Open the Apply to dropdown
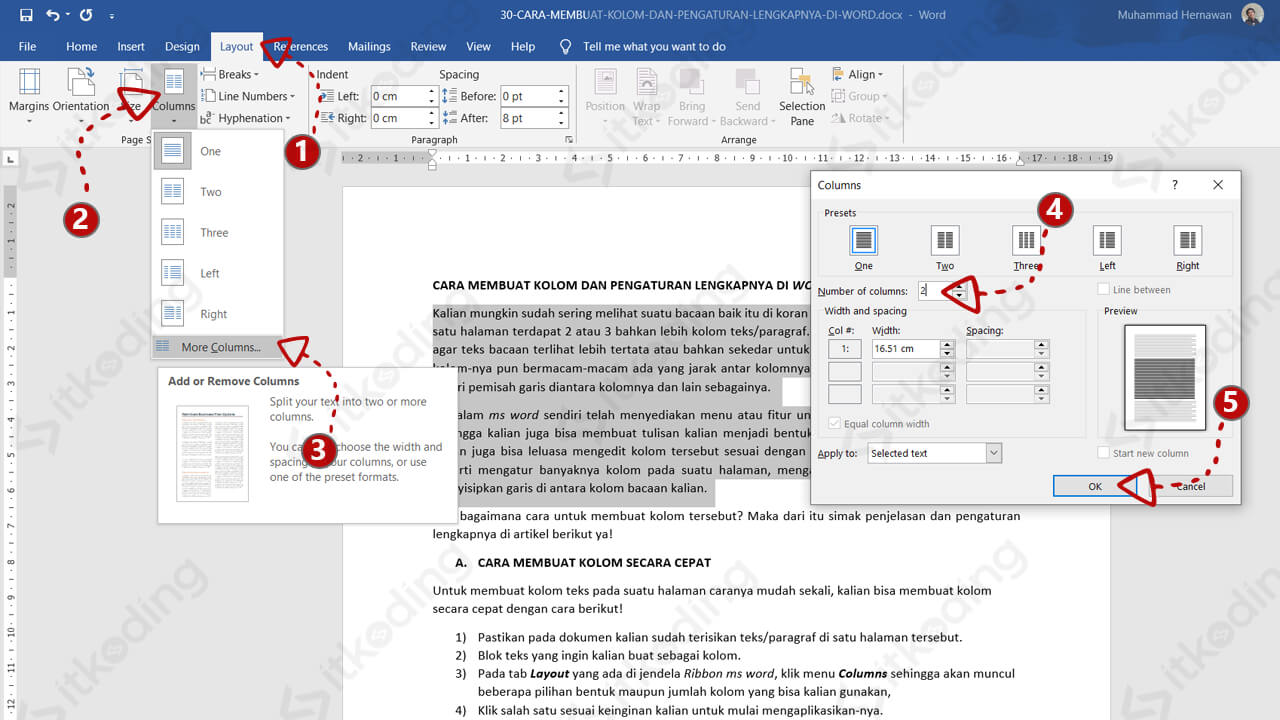Viewport: 1280px width, 720px height. (934, 453)
